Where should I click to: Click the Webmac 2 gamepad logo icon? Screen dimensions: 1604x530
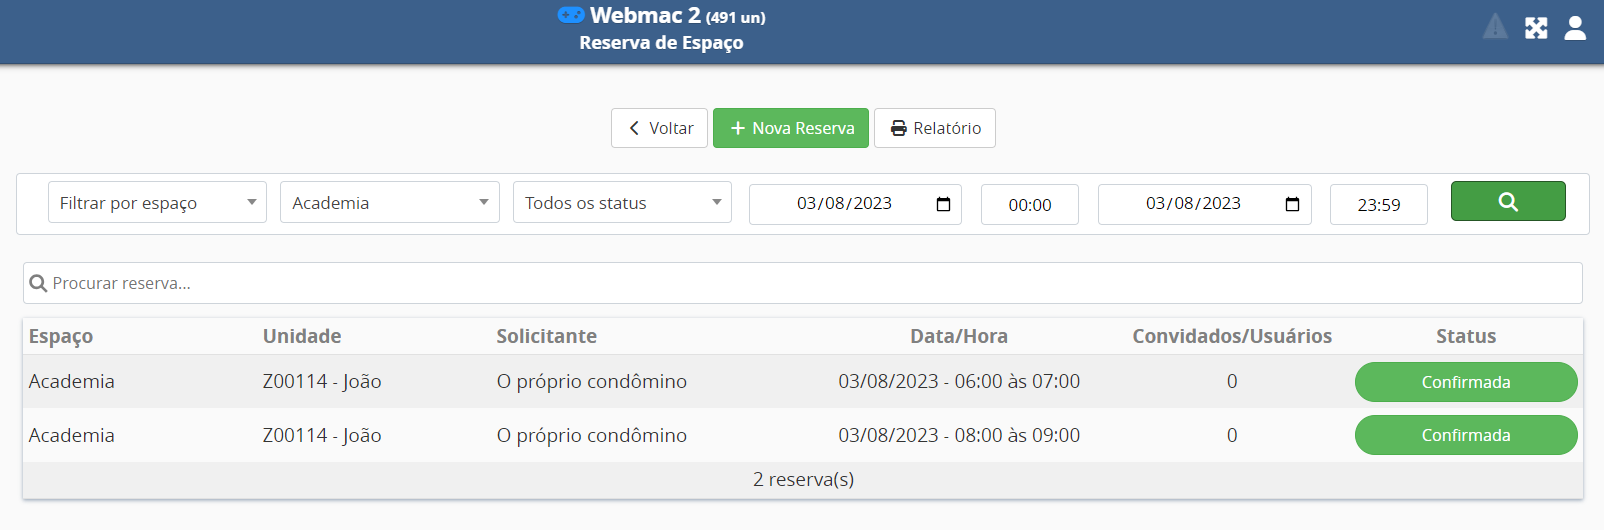tap(570, 15)
